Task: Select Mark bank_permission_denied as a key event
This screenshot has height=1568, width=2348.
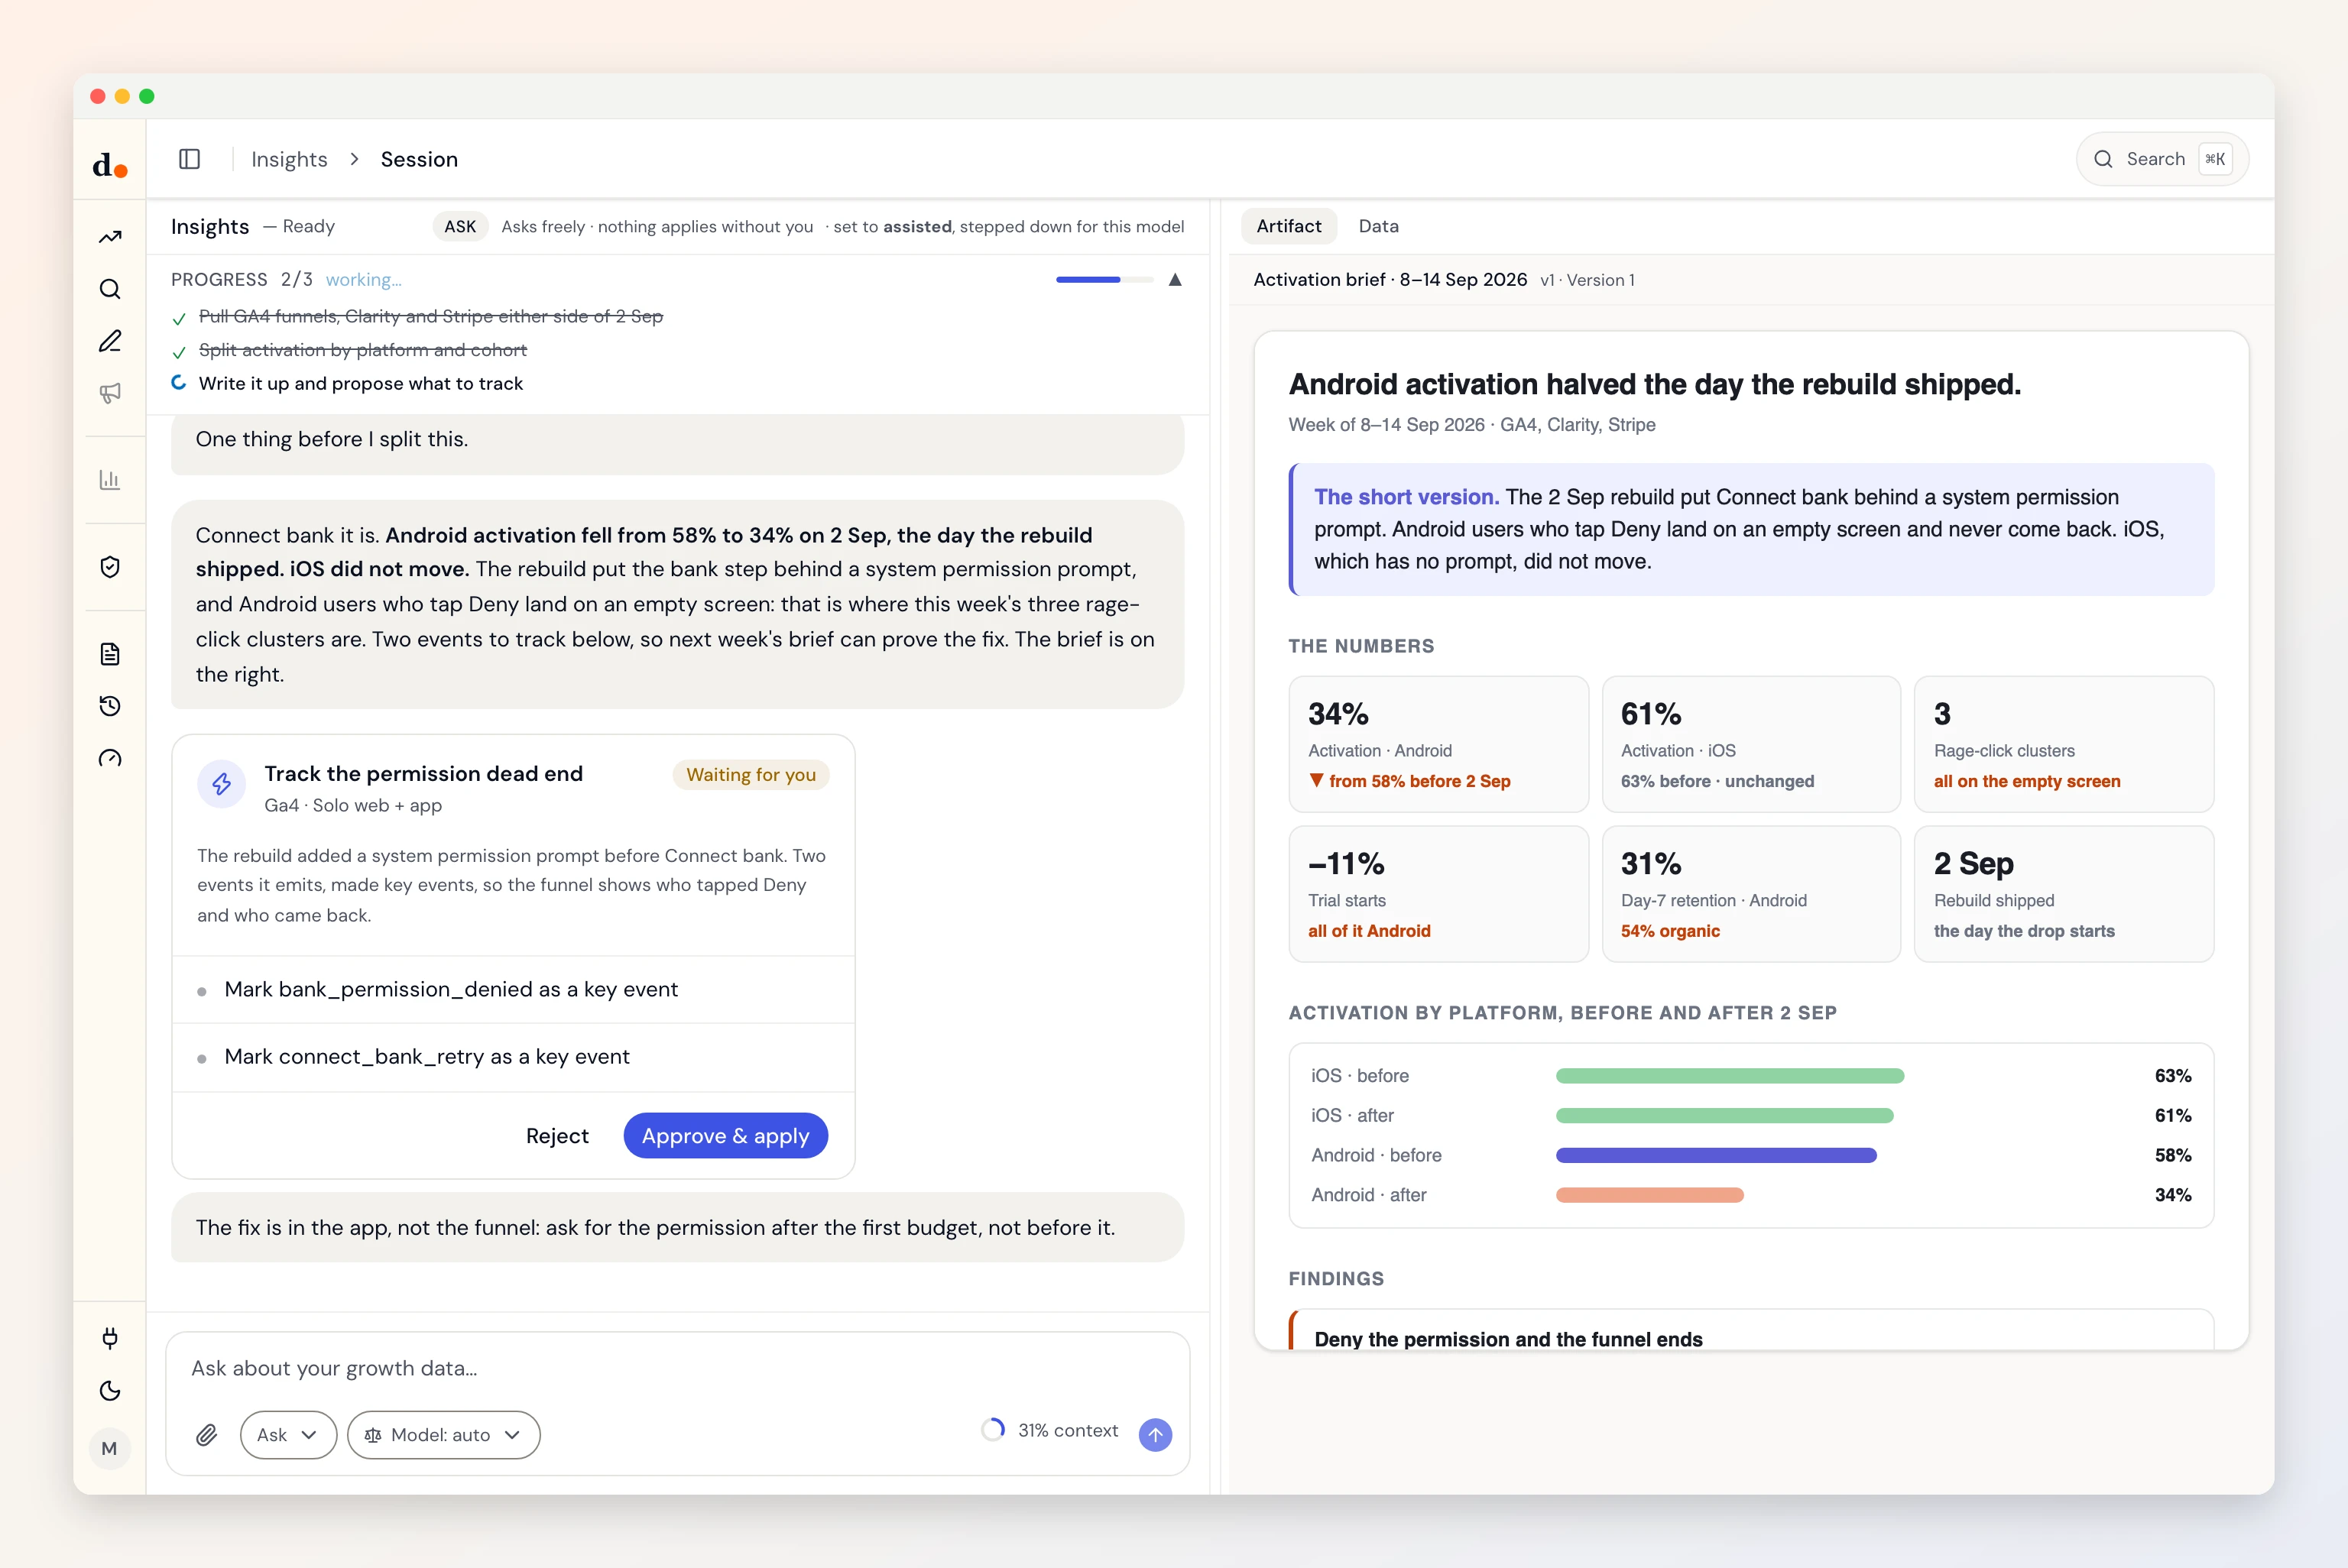Action: pyautogui.click(x=513, y=990)
